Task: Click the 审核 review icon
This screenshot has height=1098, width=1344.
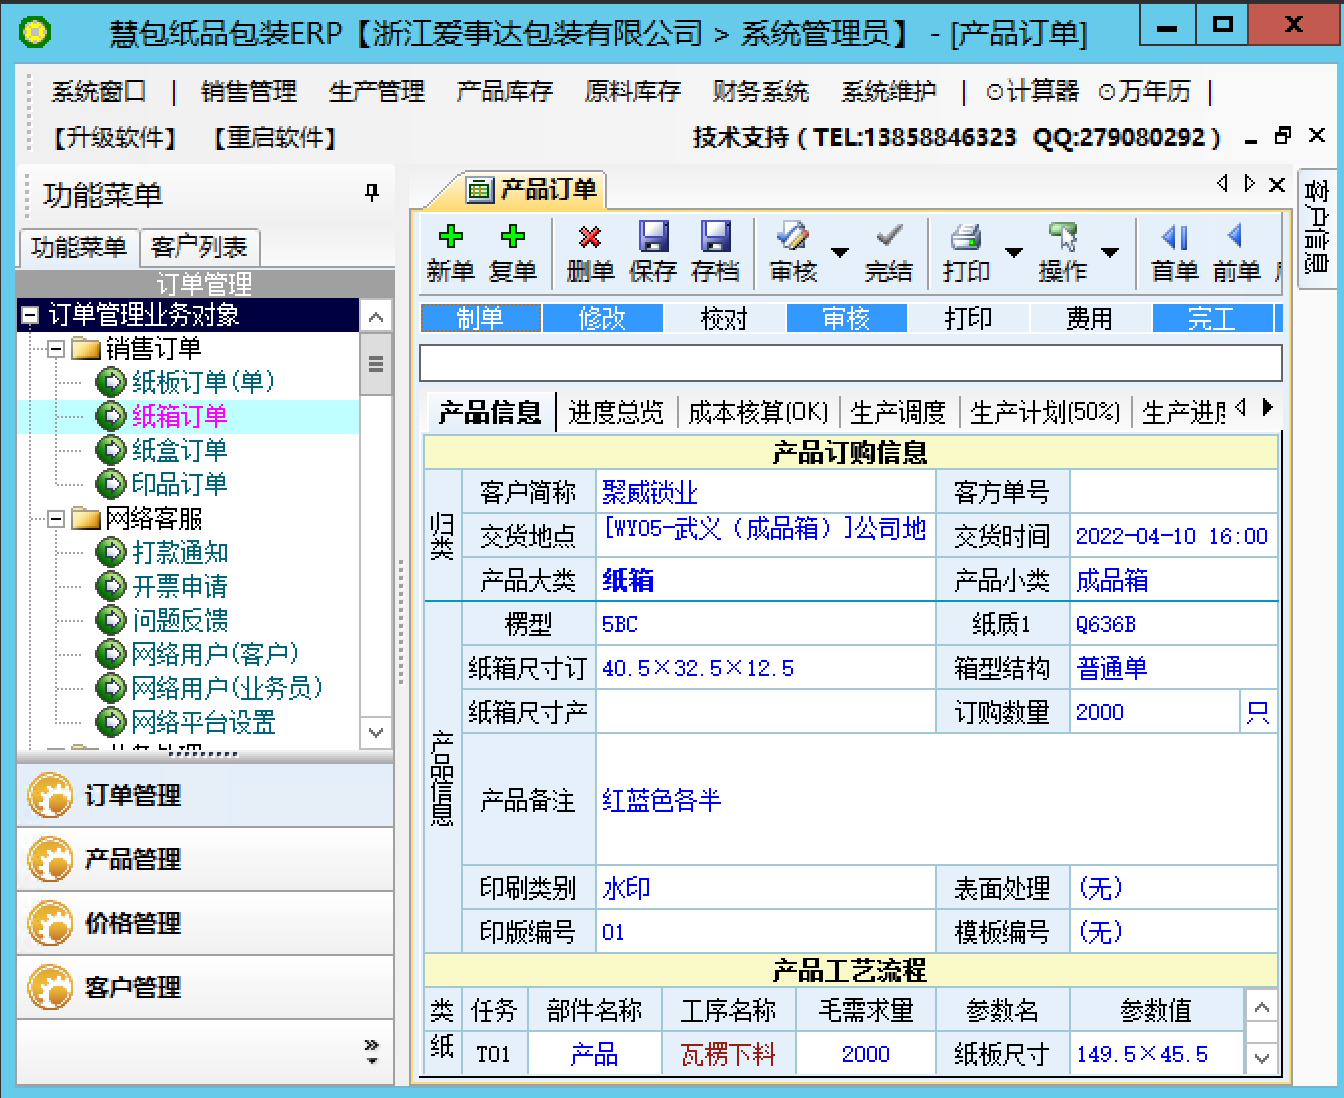Action: coord(793,237)
